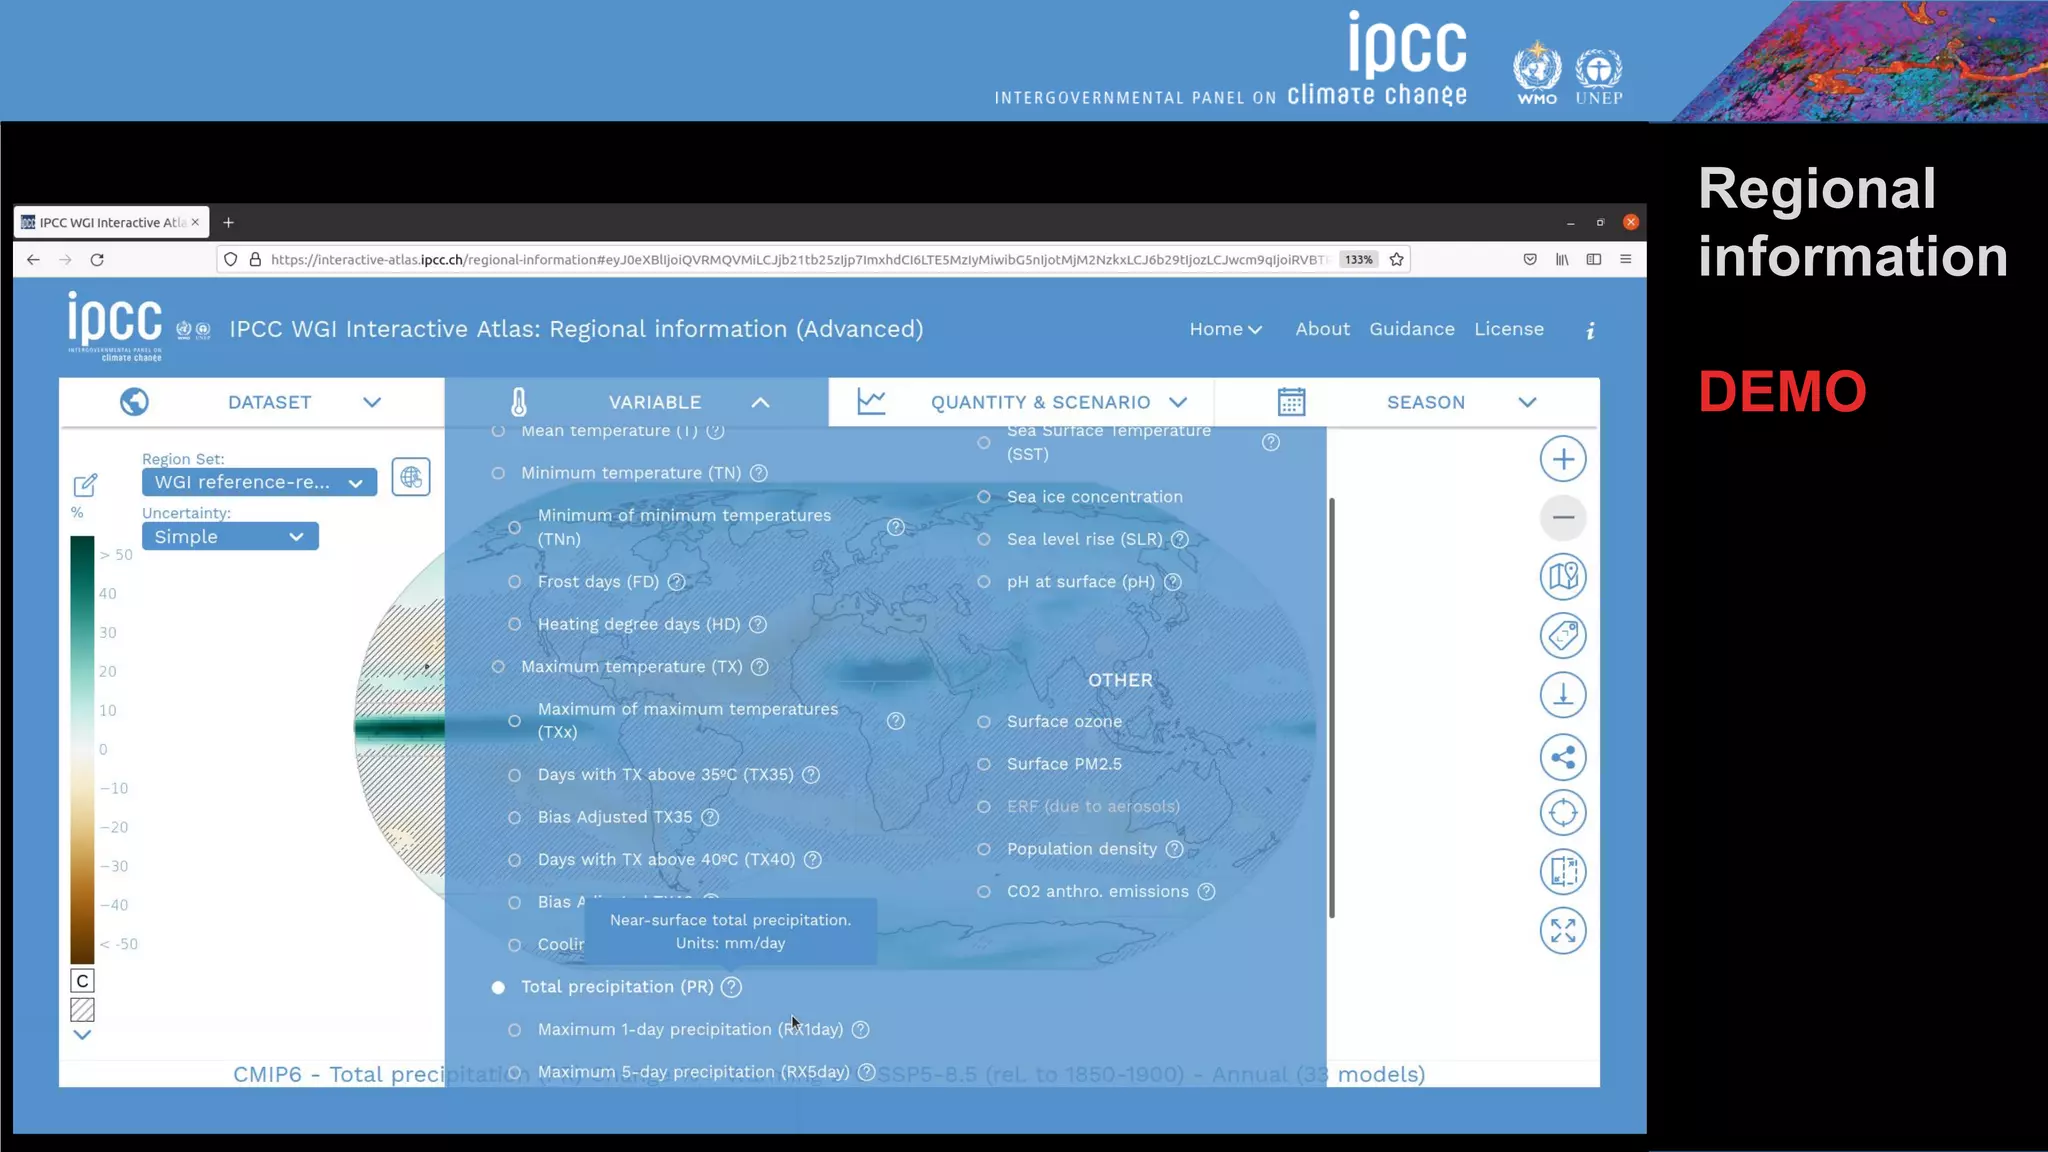Screen dimensions: 2048x1152
Task: Show help for pH at surface
Action: 1173,582
